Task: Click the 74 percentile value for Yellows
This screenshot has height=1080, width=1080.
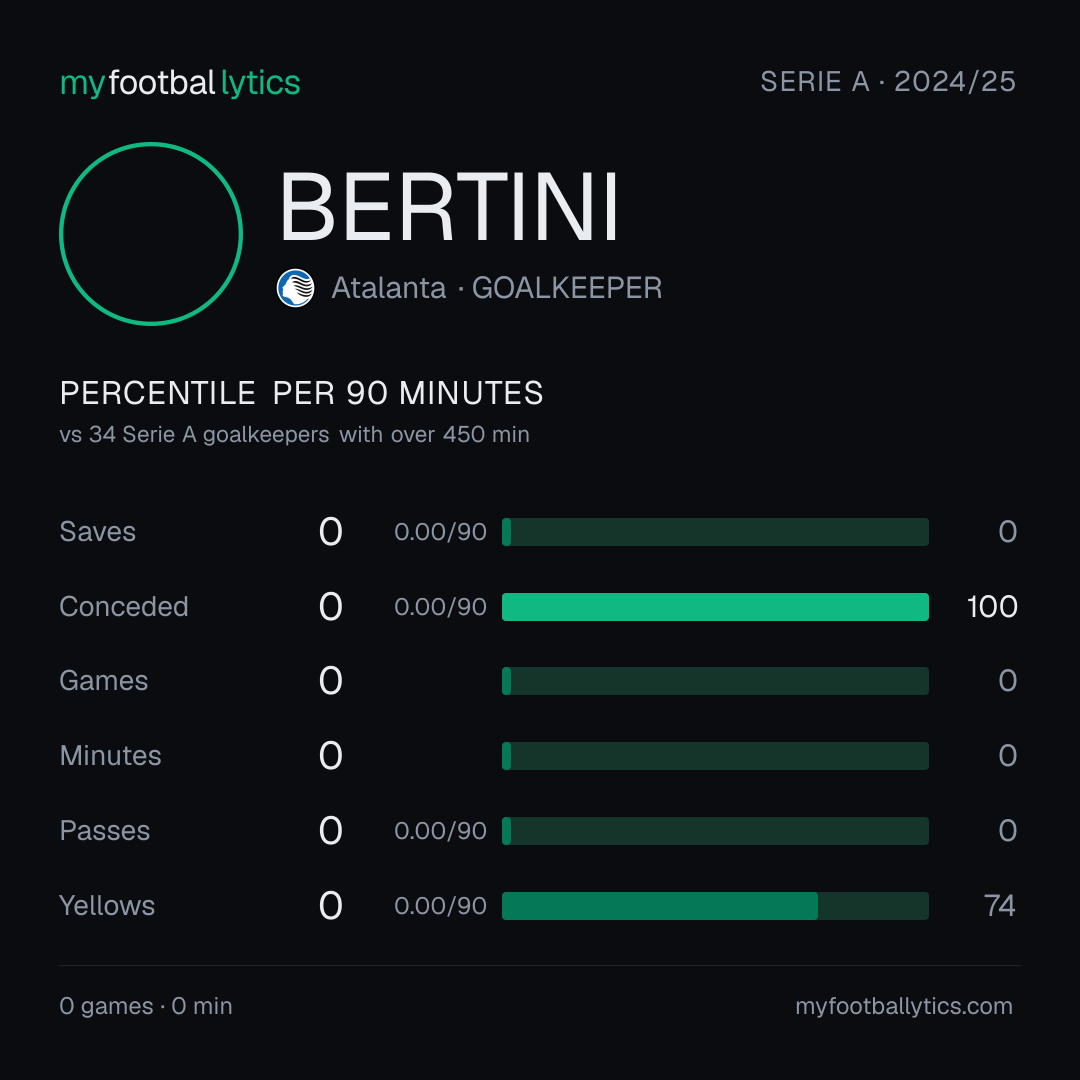Action: tap(999, 906)
